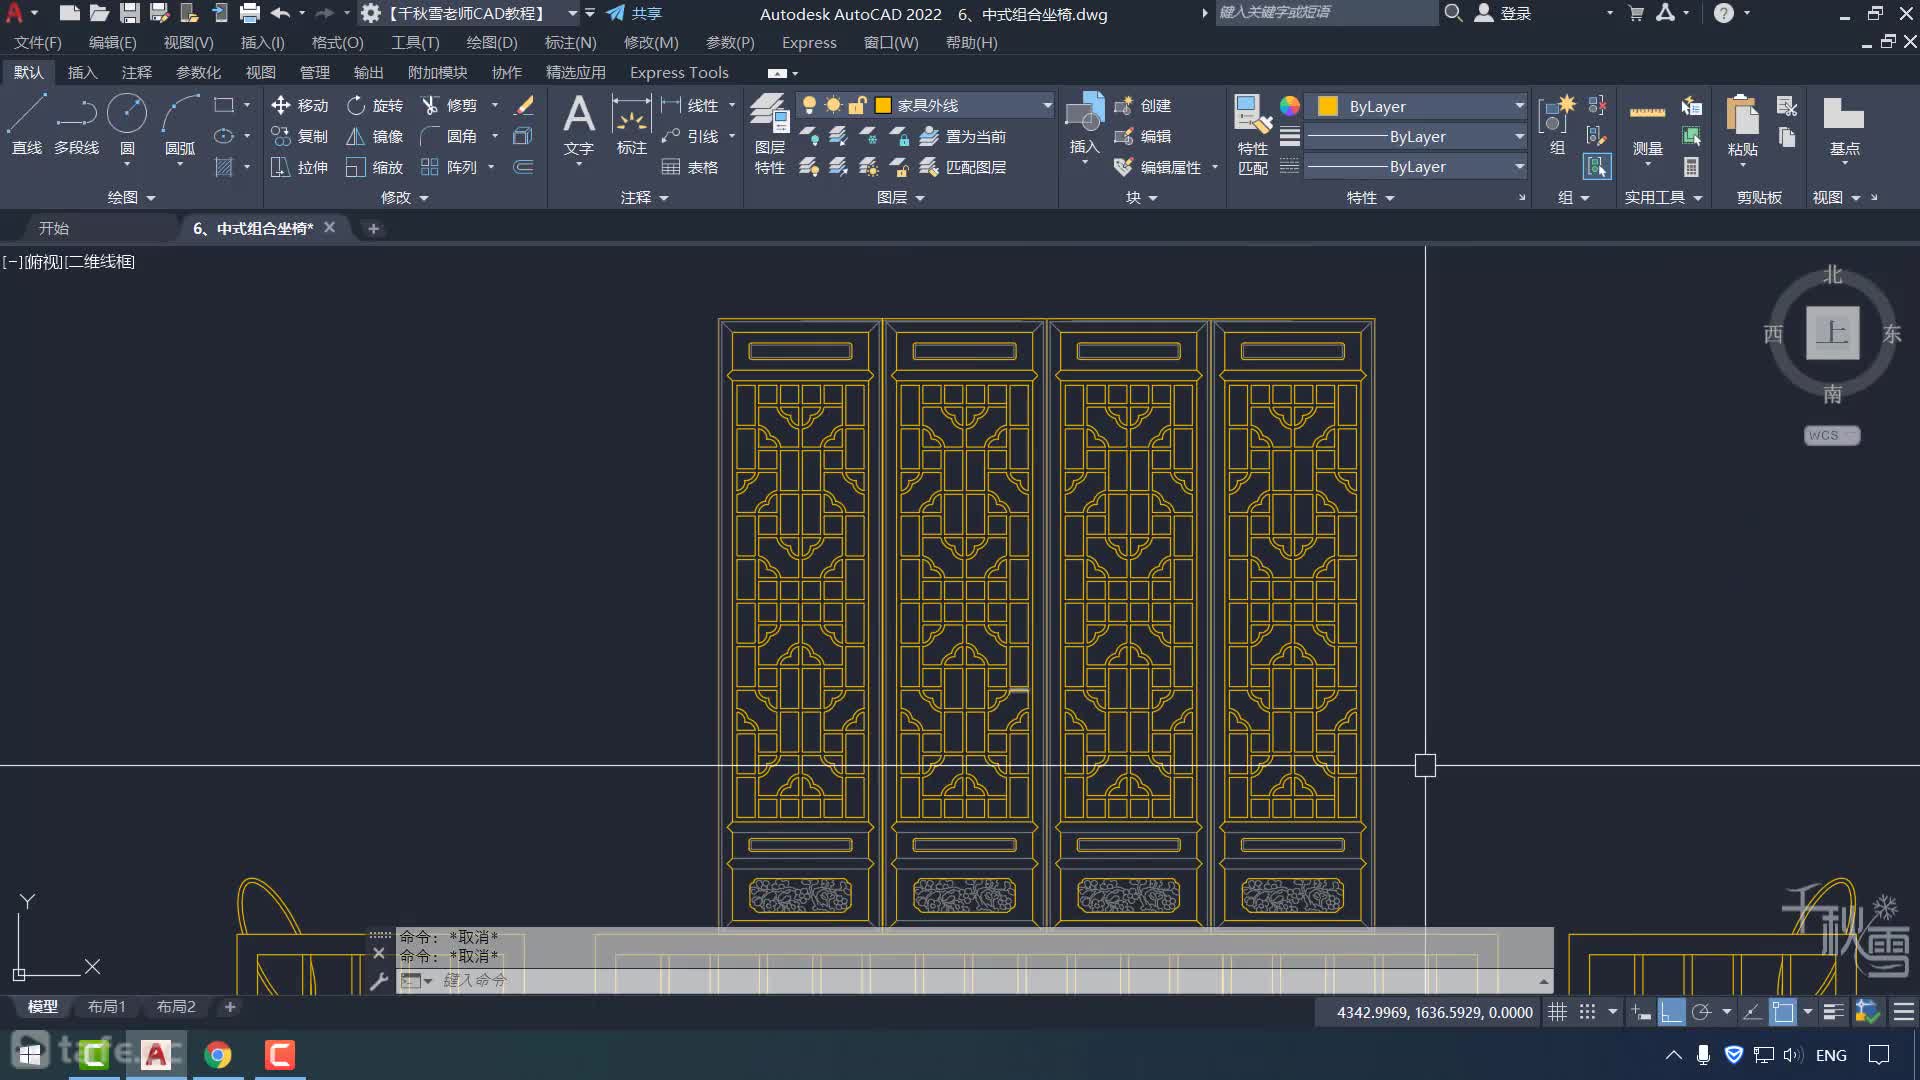The height and width of the screenshot is (1080, 1920).
Task: Click the Mirror (镜像) tool
Action: point(375,136)
